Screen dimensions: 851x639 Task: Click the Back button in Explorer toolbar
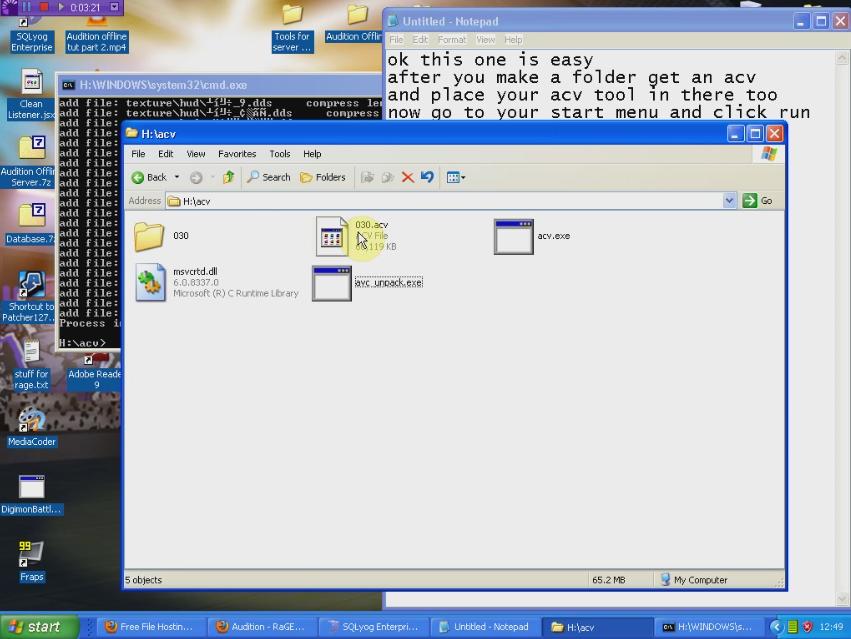149,178
